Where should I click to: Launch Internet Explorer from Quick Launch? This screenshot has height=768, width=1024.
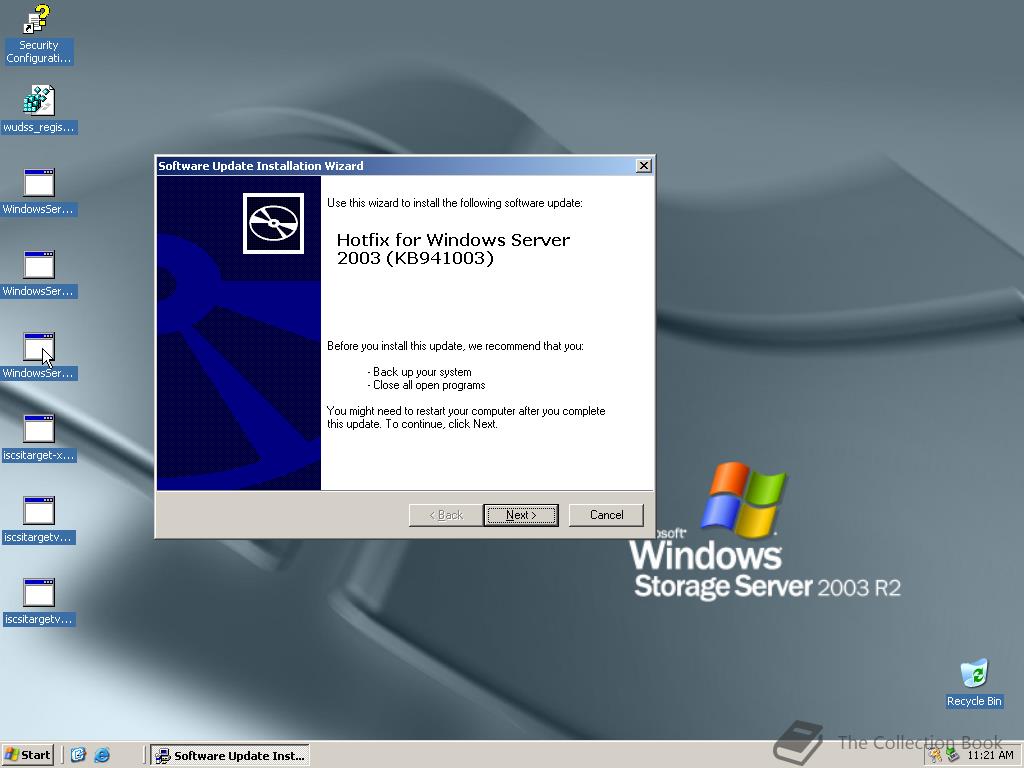coord(102,755)
